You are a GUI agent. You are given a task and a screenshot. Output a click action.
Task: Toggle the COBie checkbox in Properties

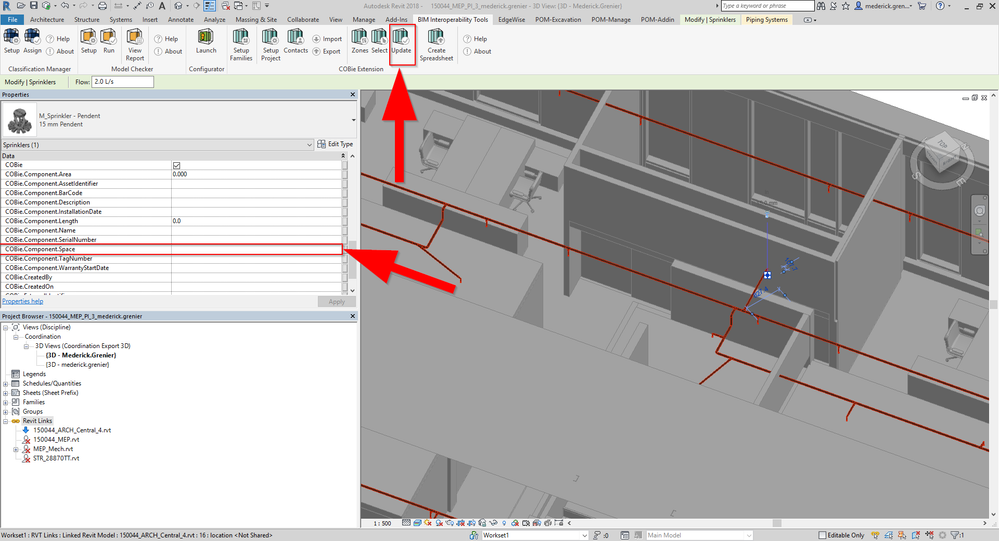176,165
